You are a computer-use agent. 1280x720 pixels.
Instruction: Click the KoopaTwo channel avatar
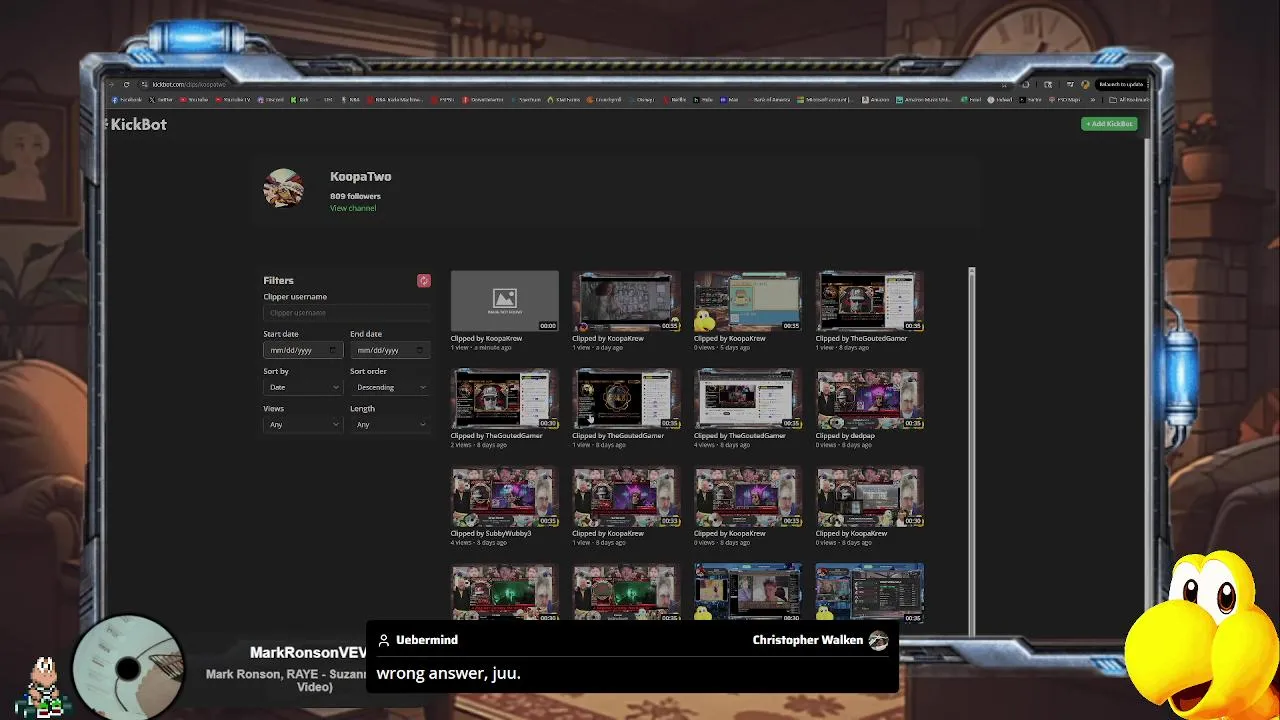[x=283, y=187]
